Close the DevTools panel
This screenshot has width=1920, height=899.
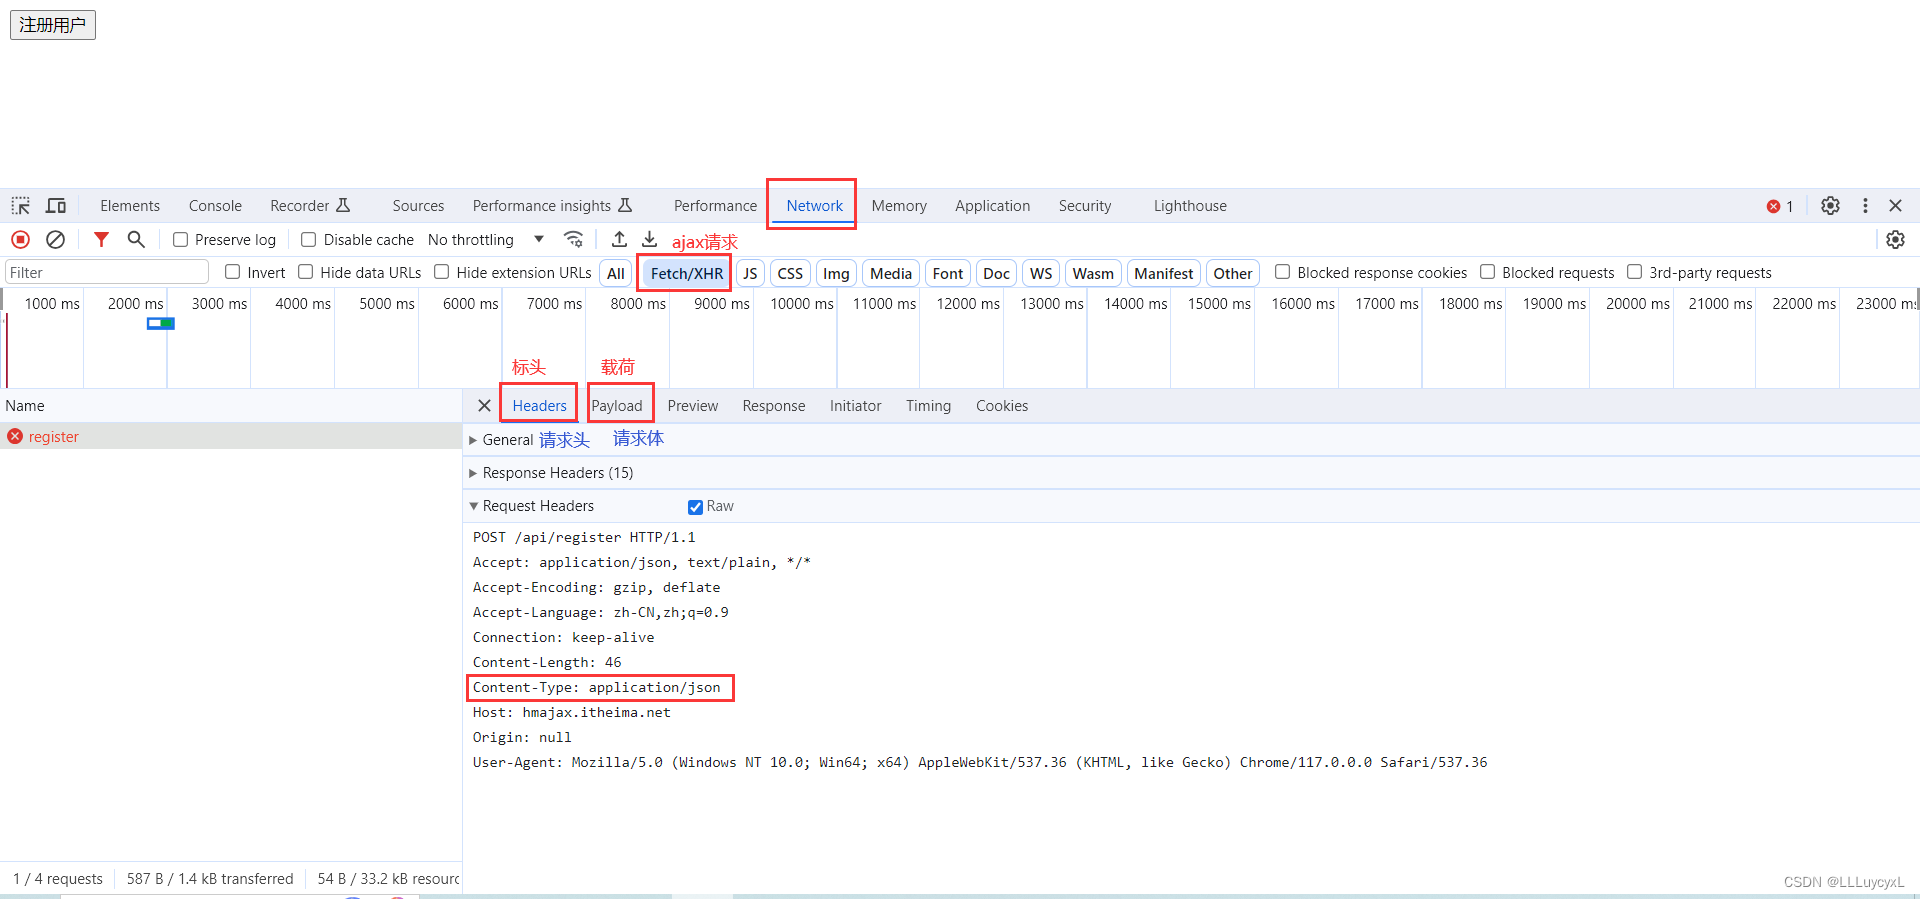point(1895,206)
